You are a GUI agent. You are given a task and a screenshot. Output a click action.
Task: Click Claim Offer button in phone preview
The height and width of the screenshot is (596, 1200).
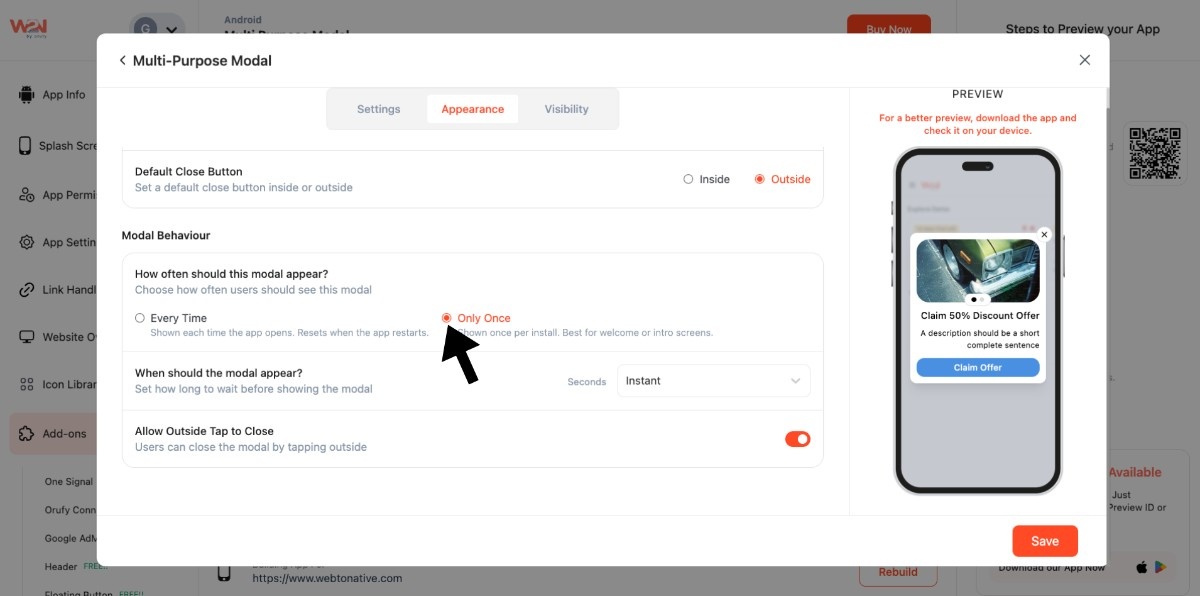coord(977,368)
